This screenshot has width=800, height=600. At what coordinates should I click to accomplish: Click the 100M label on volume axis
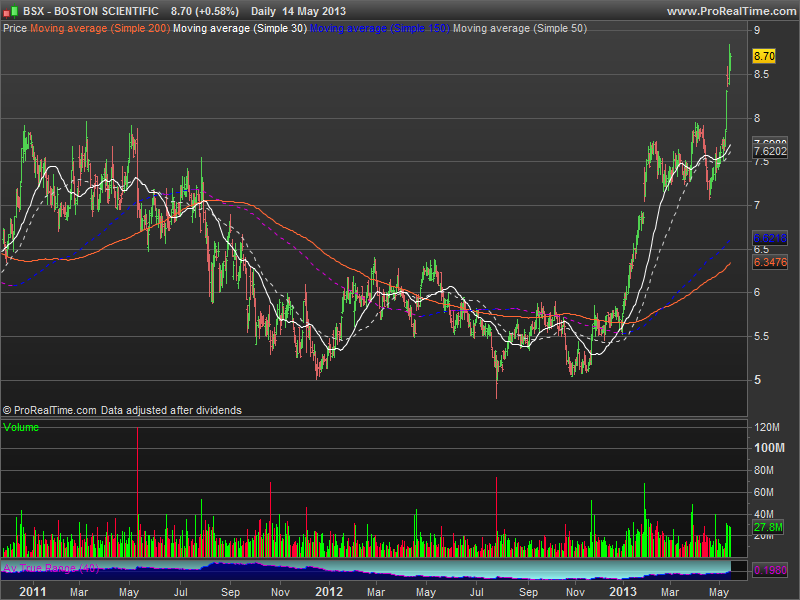coord(769,448)
